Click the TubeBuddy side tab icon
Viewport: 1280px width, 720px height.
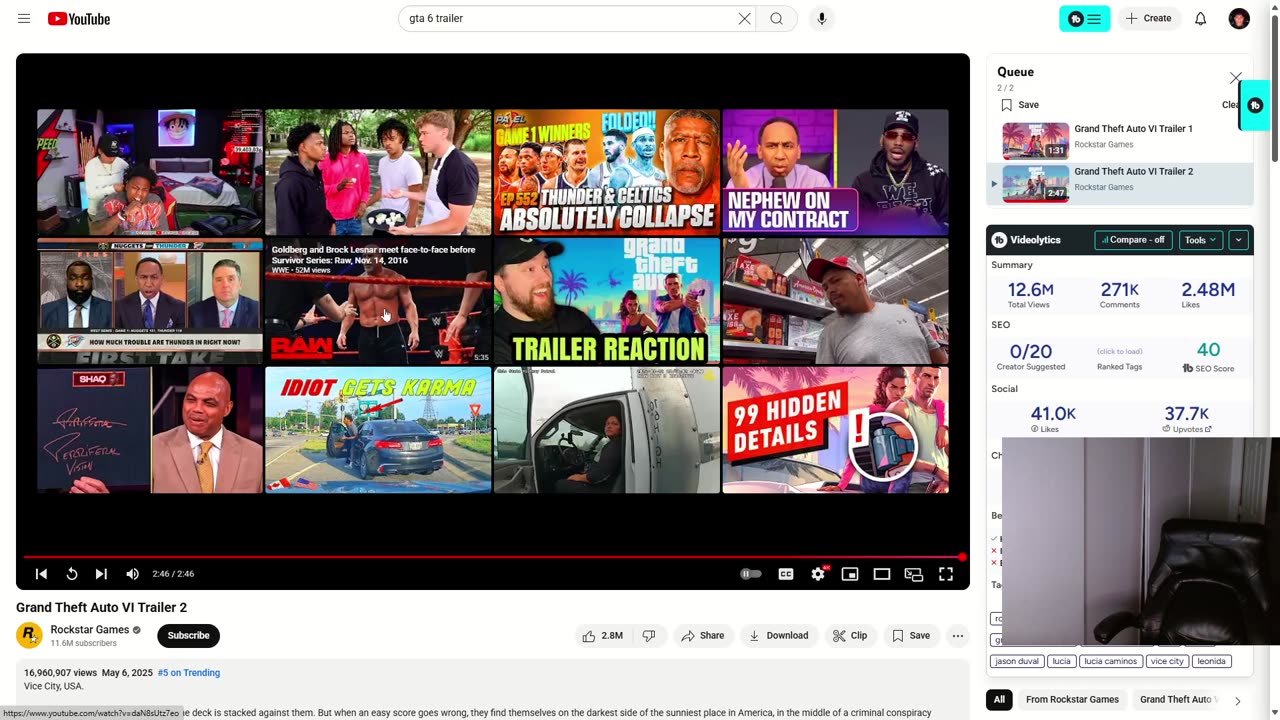tap(1256, 105)
